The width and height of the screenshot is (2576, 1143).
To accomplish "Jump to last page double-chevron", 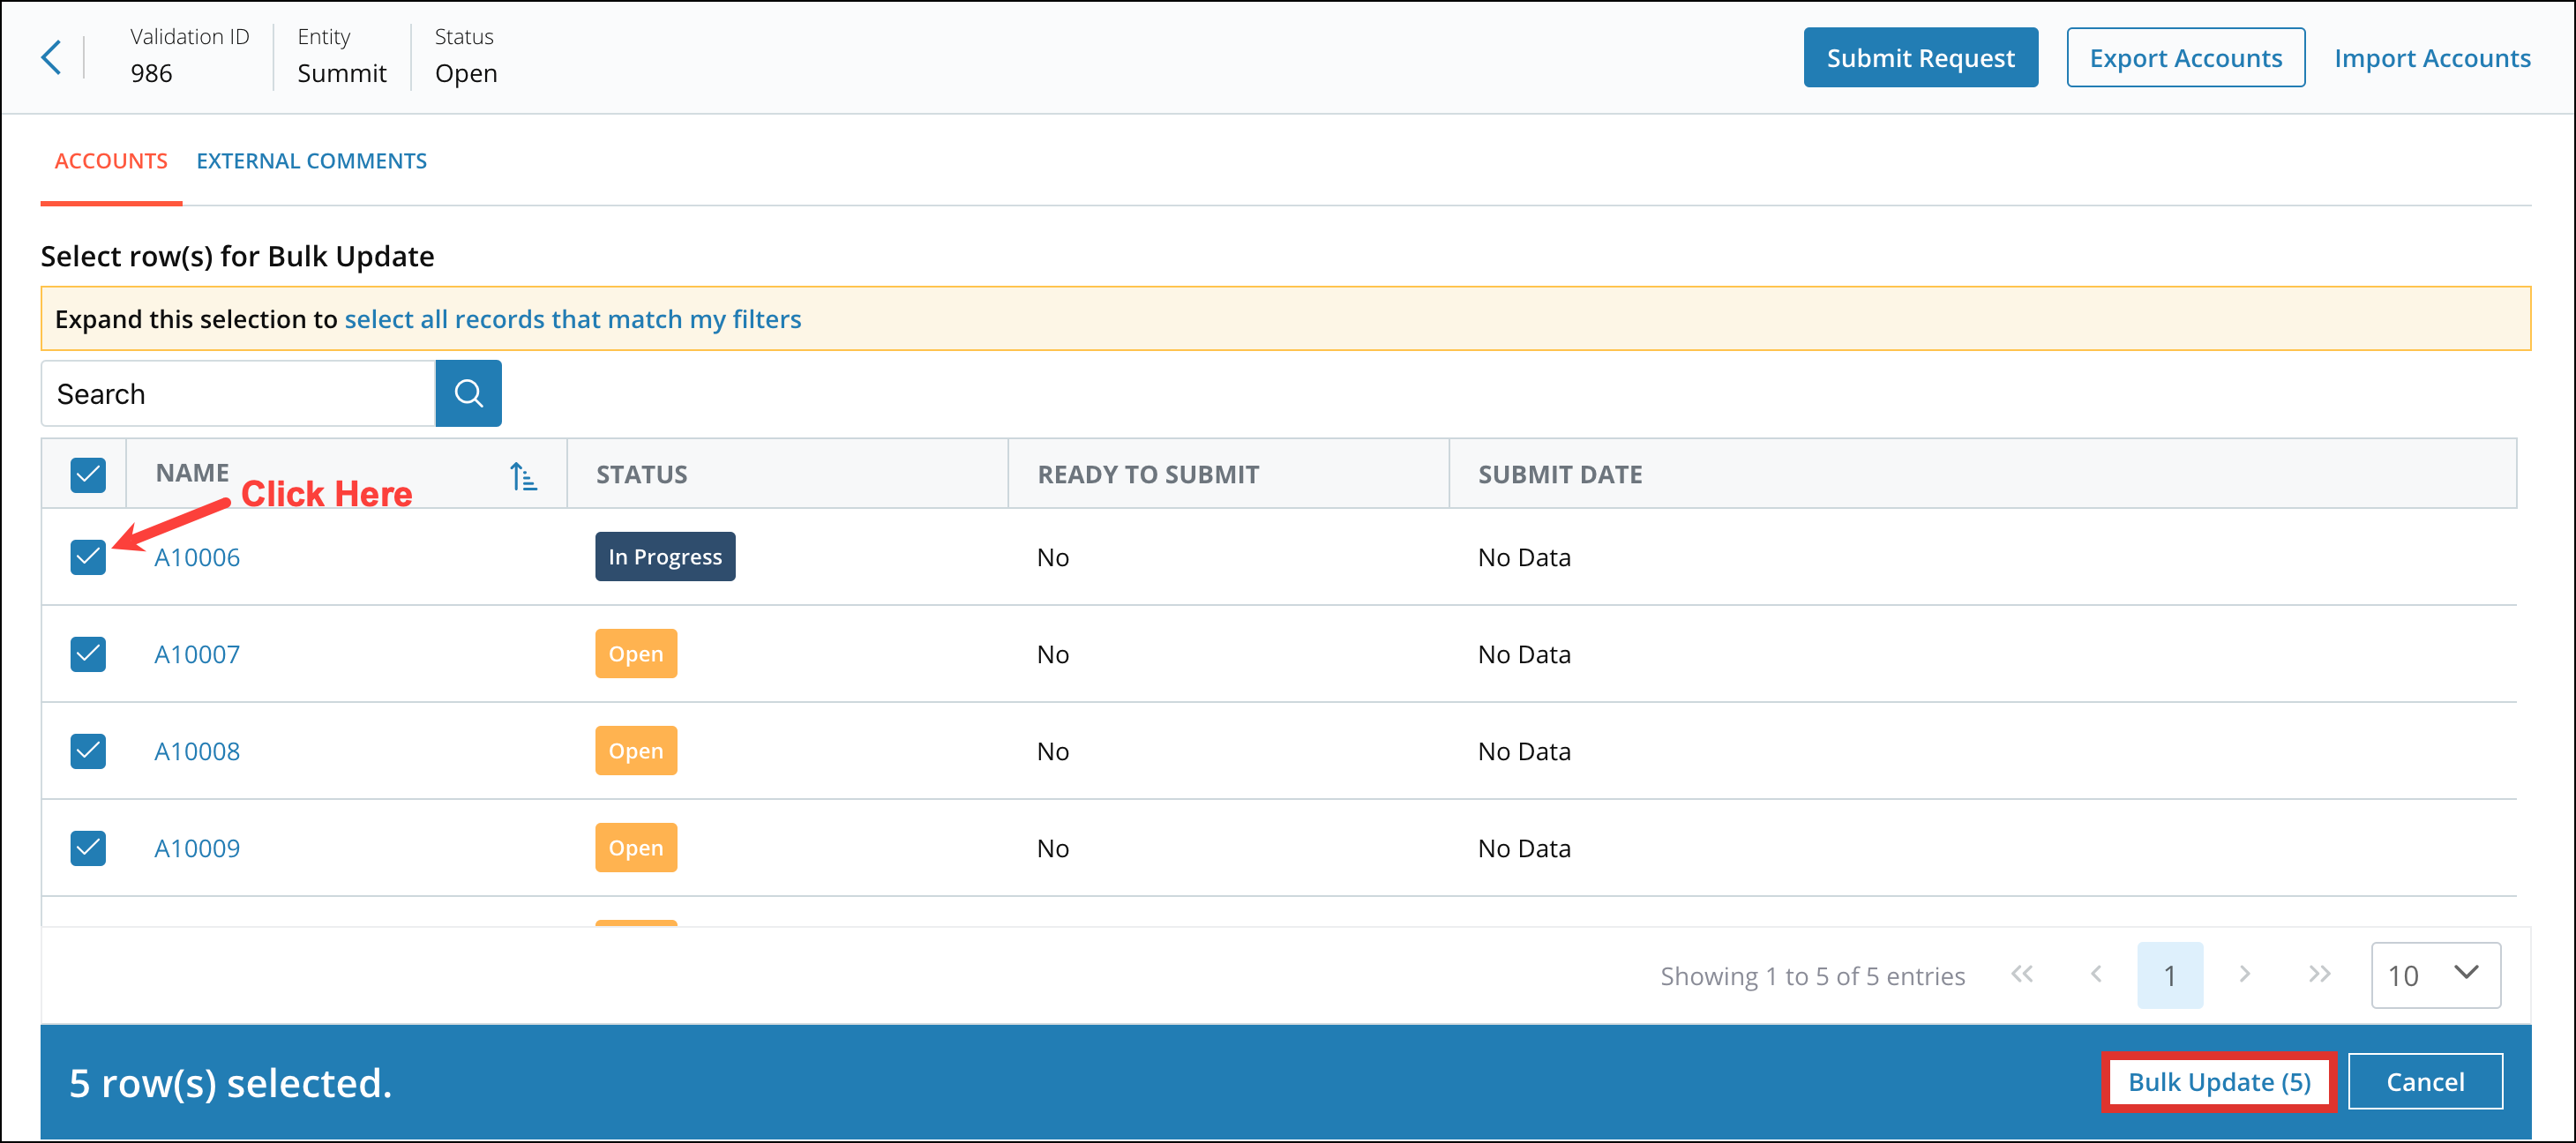I will (x=2319, y=974).
